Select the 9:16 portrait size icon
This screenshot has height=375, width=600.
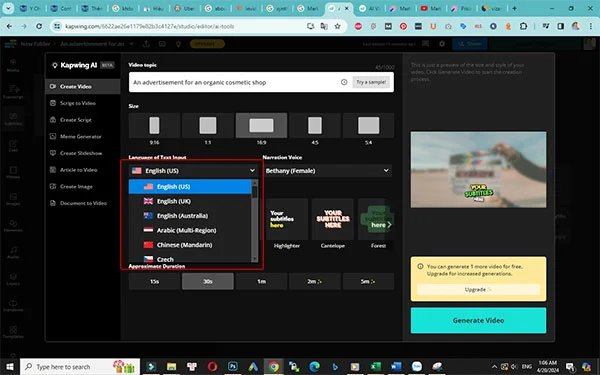(154, 126)
